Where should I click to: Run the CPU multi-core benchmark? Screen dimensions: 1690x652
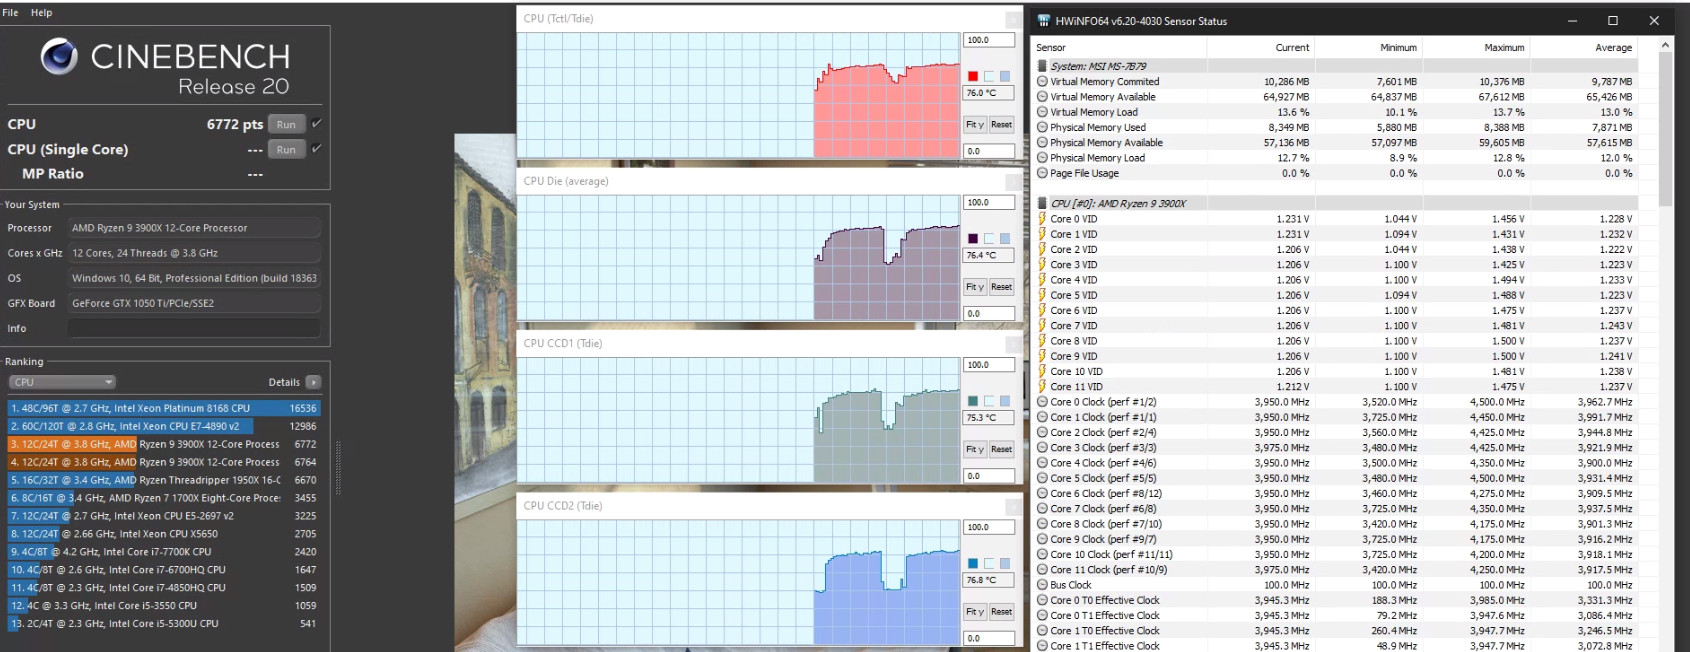286,124
